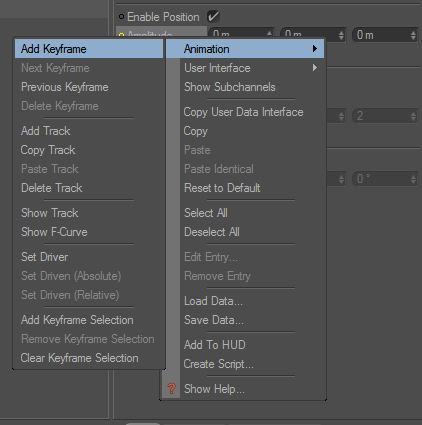
Task: Toggle the Enable Position checkbox
Action: [213, 16]
